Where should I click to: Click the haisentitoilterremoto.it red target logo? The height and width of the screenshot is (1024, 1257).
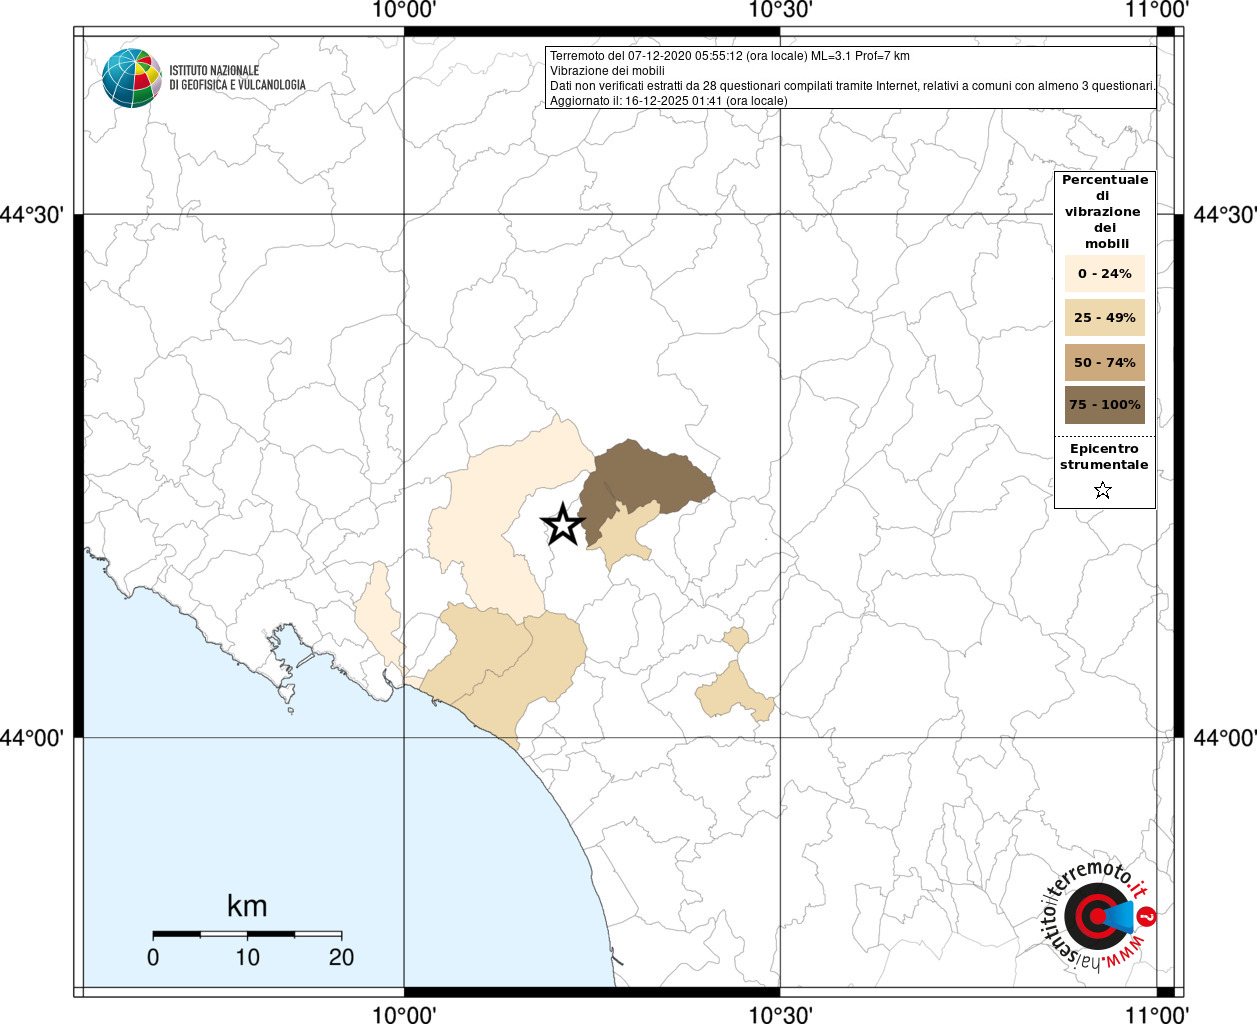[1097, 916]
